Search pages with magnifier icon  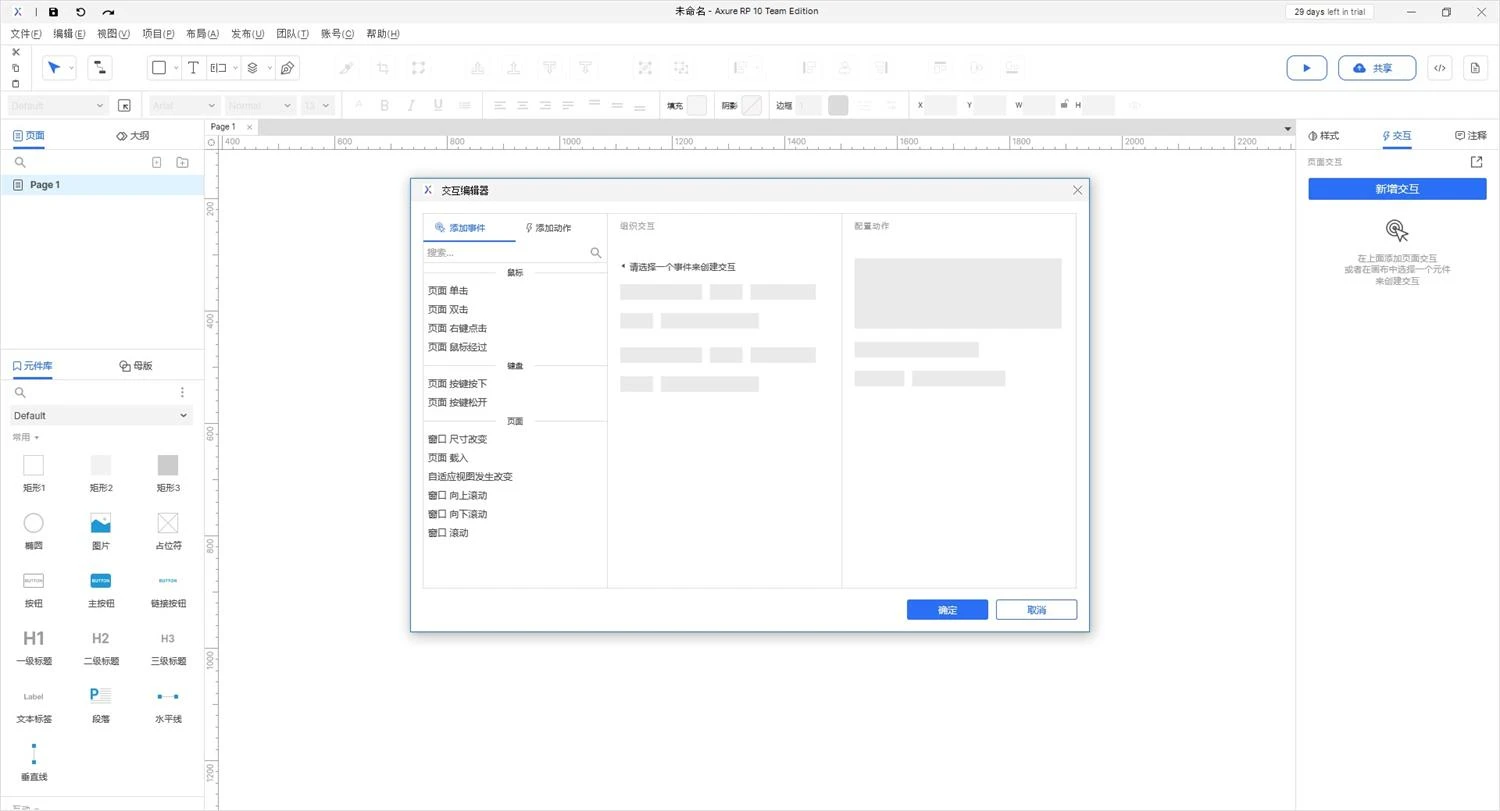pos(20,162)
